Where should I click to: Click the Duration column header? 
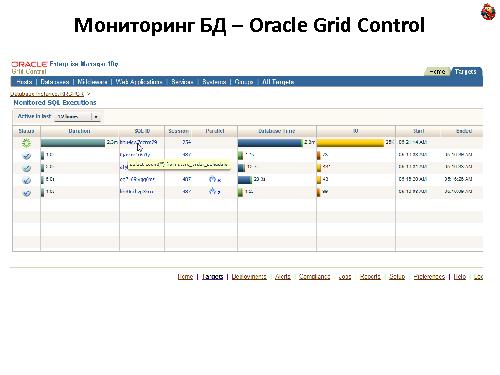tap(79, 131)
